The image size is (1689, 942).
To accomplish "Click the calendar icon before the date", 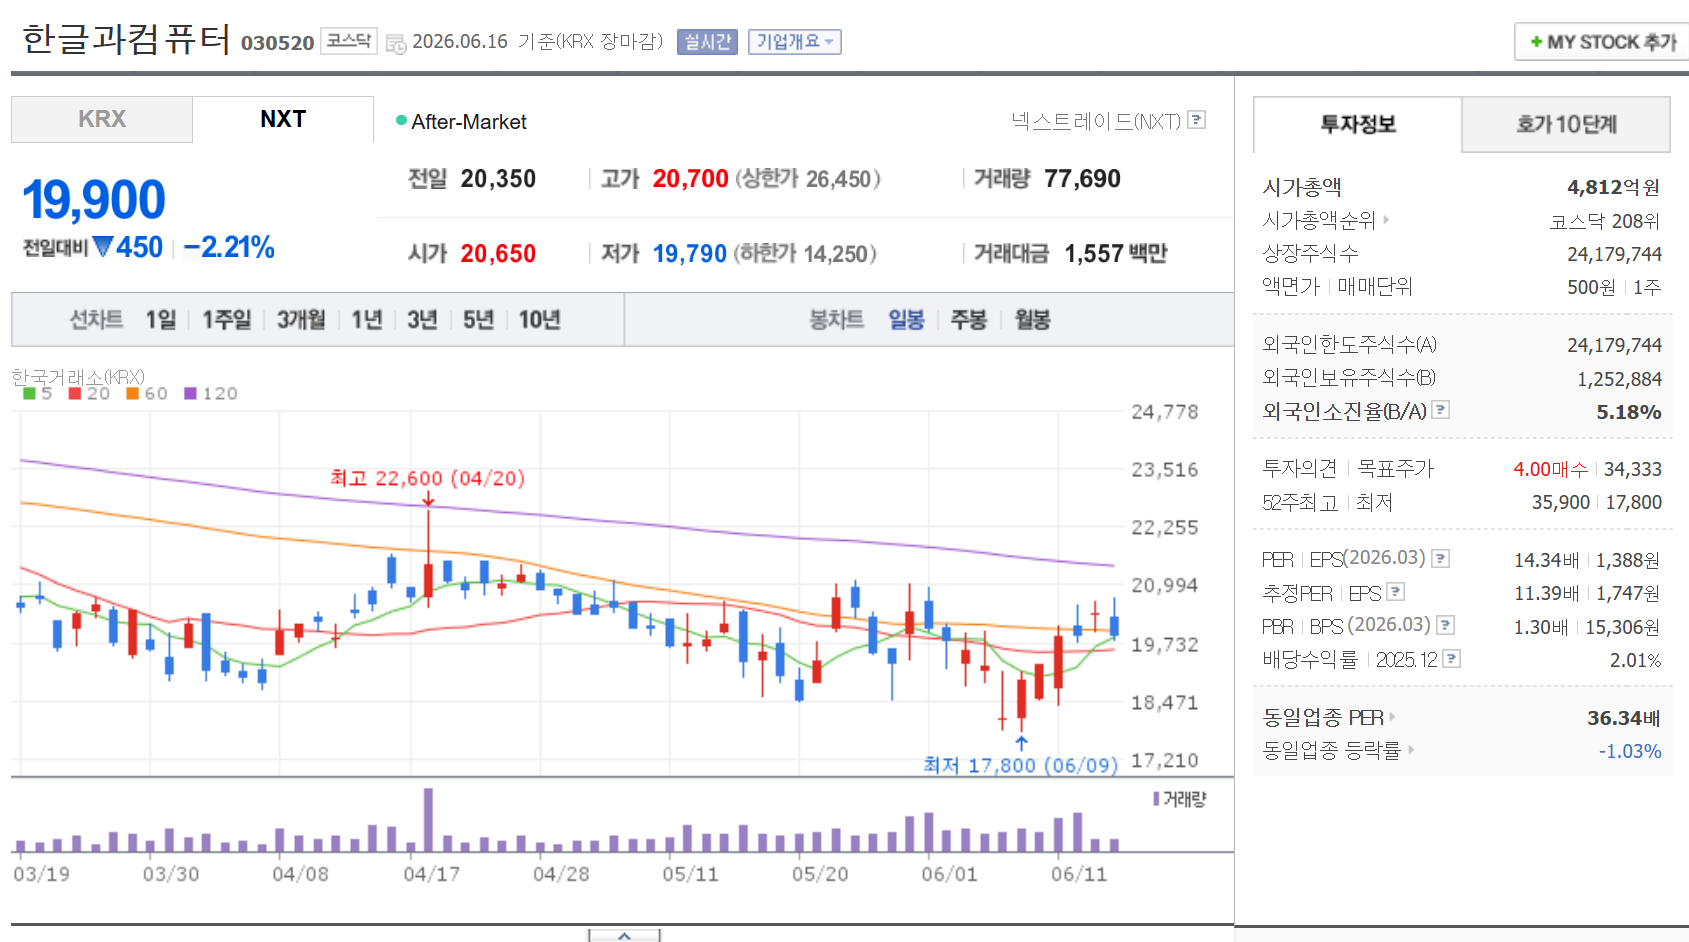I will [x=396, y=43].
